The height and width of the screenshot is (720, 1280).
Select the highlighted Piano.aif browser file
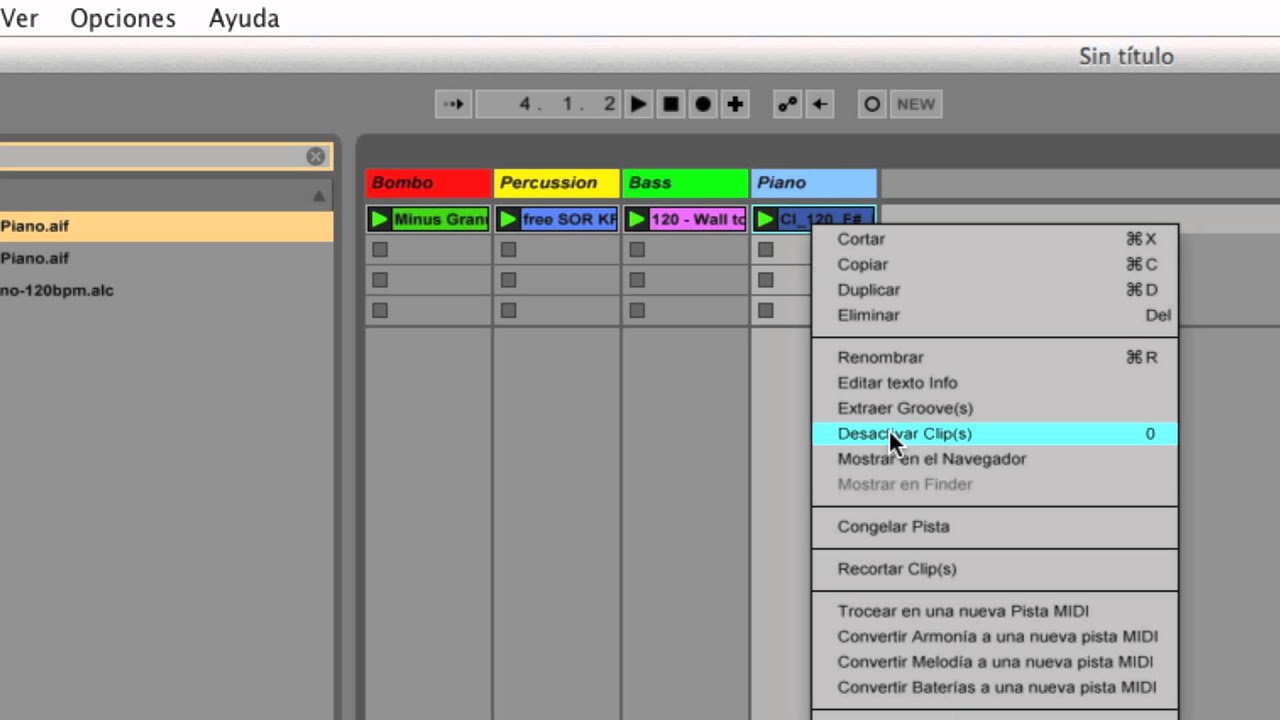coord(166,226)
